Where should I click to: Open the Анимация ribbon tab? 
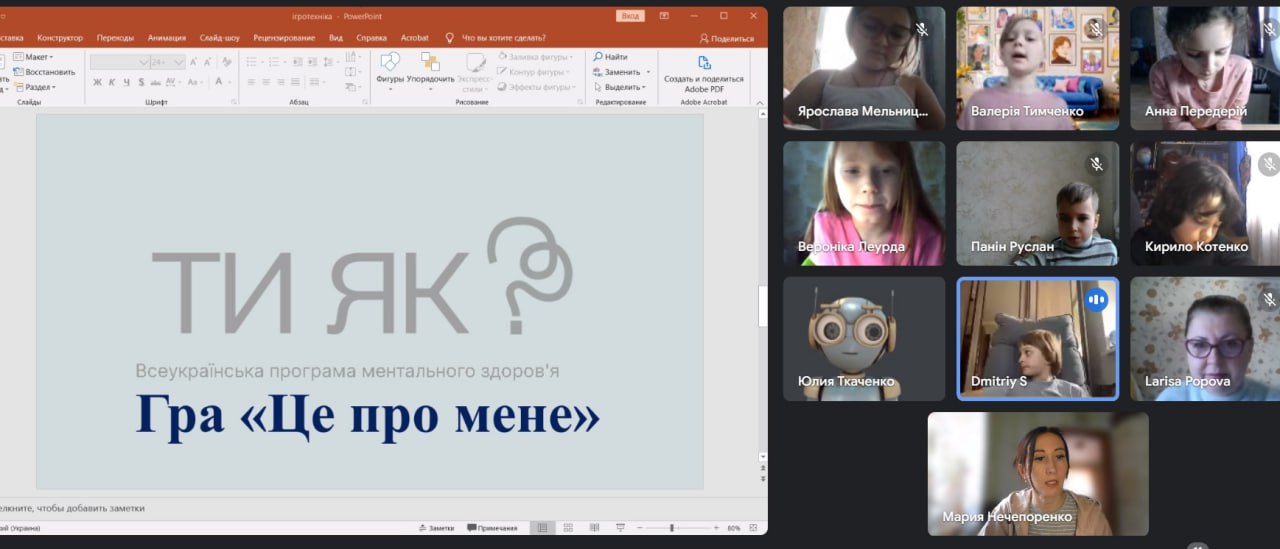pos(167,38)
